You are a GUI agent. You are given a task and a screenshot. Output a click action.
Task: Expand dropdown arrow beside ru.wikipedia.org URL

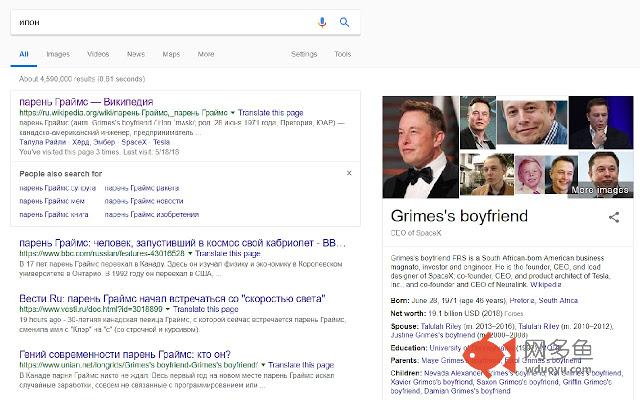[x=233, y=113]
